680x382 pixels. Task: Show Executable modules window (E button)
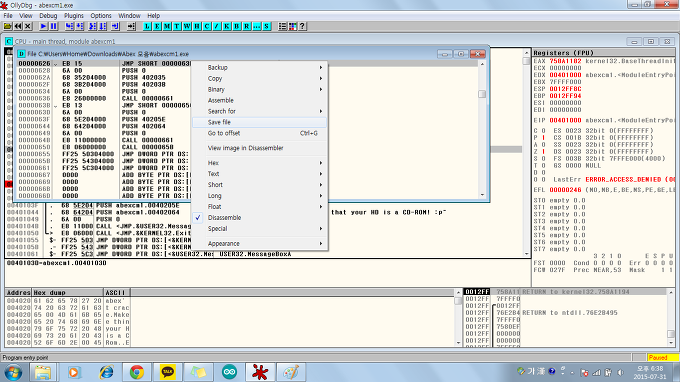[157, 26]
